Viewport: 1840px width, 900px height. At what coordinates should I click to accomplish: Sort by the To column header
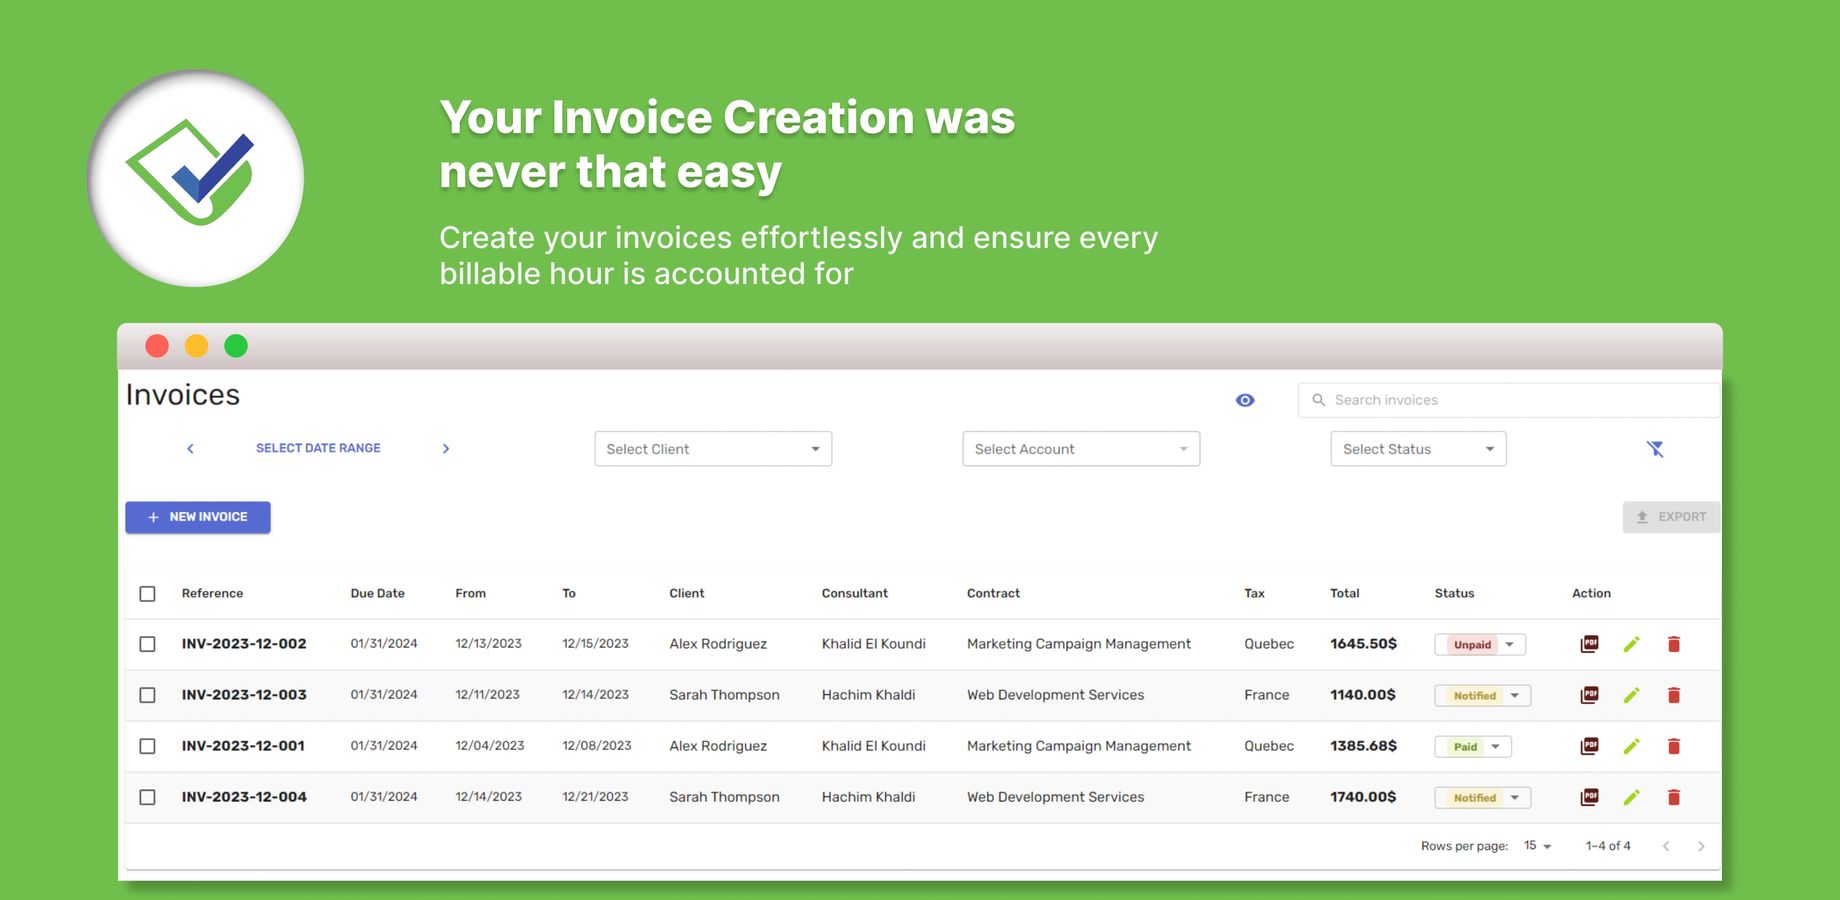569,593
